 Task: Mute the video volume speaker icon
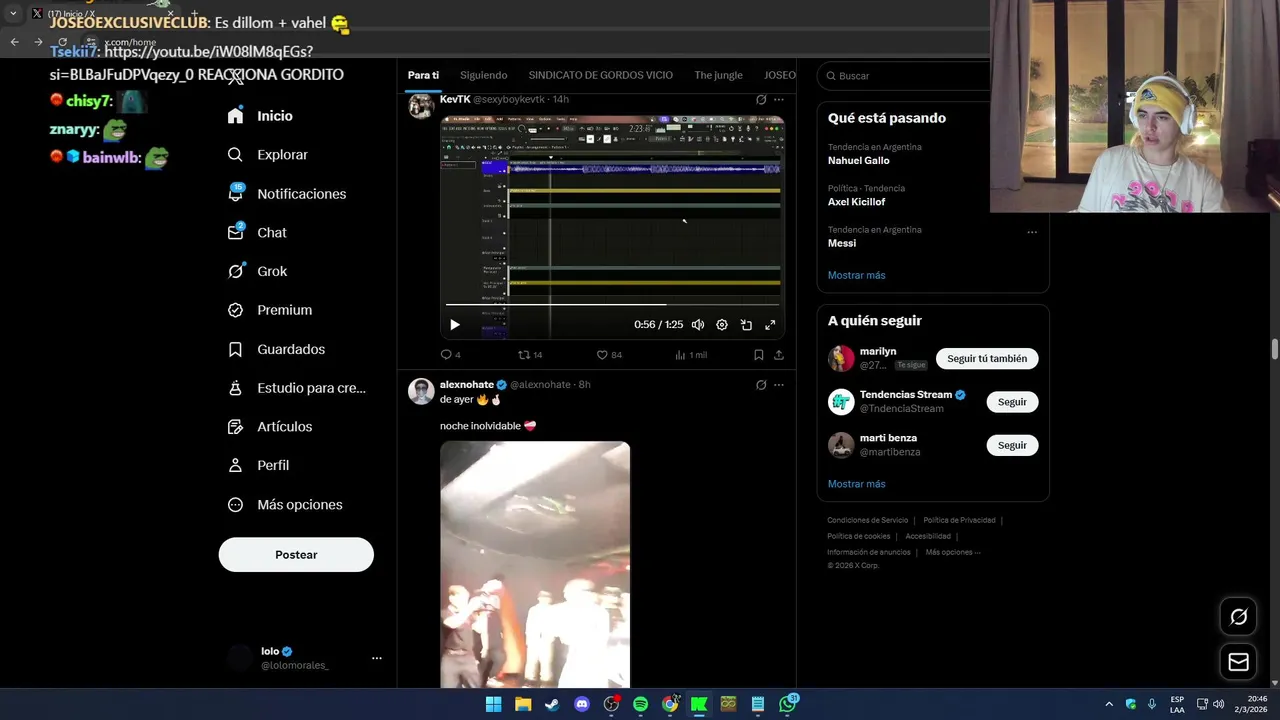coord(698,325)
